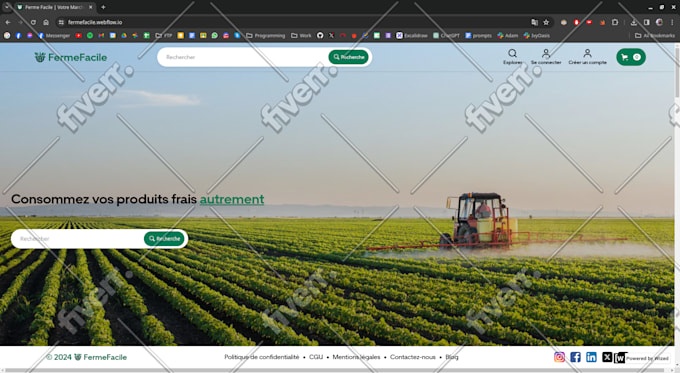Open the GitHub bookmark icon

[x=320, y=36]
